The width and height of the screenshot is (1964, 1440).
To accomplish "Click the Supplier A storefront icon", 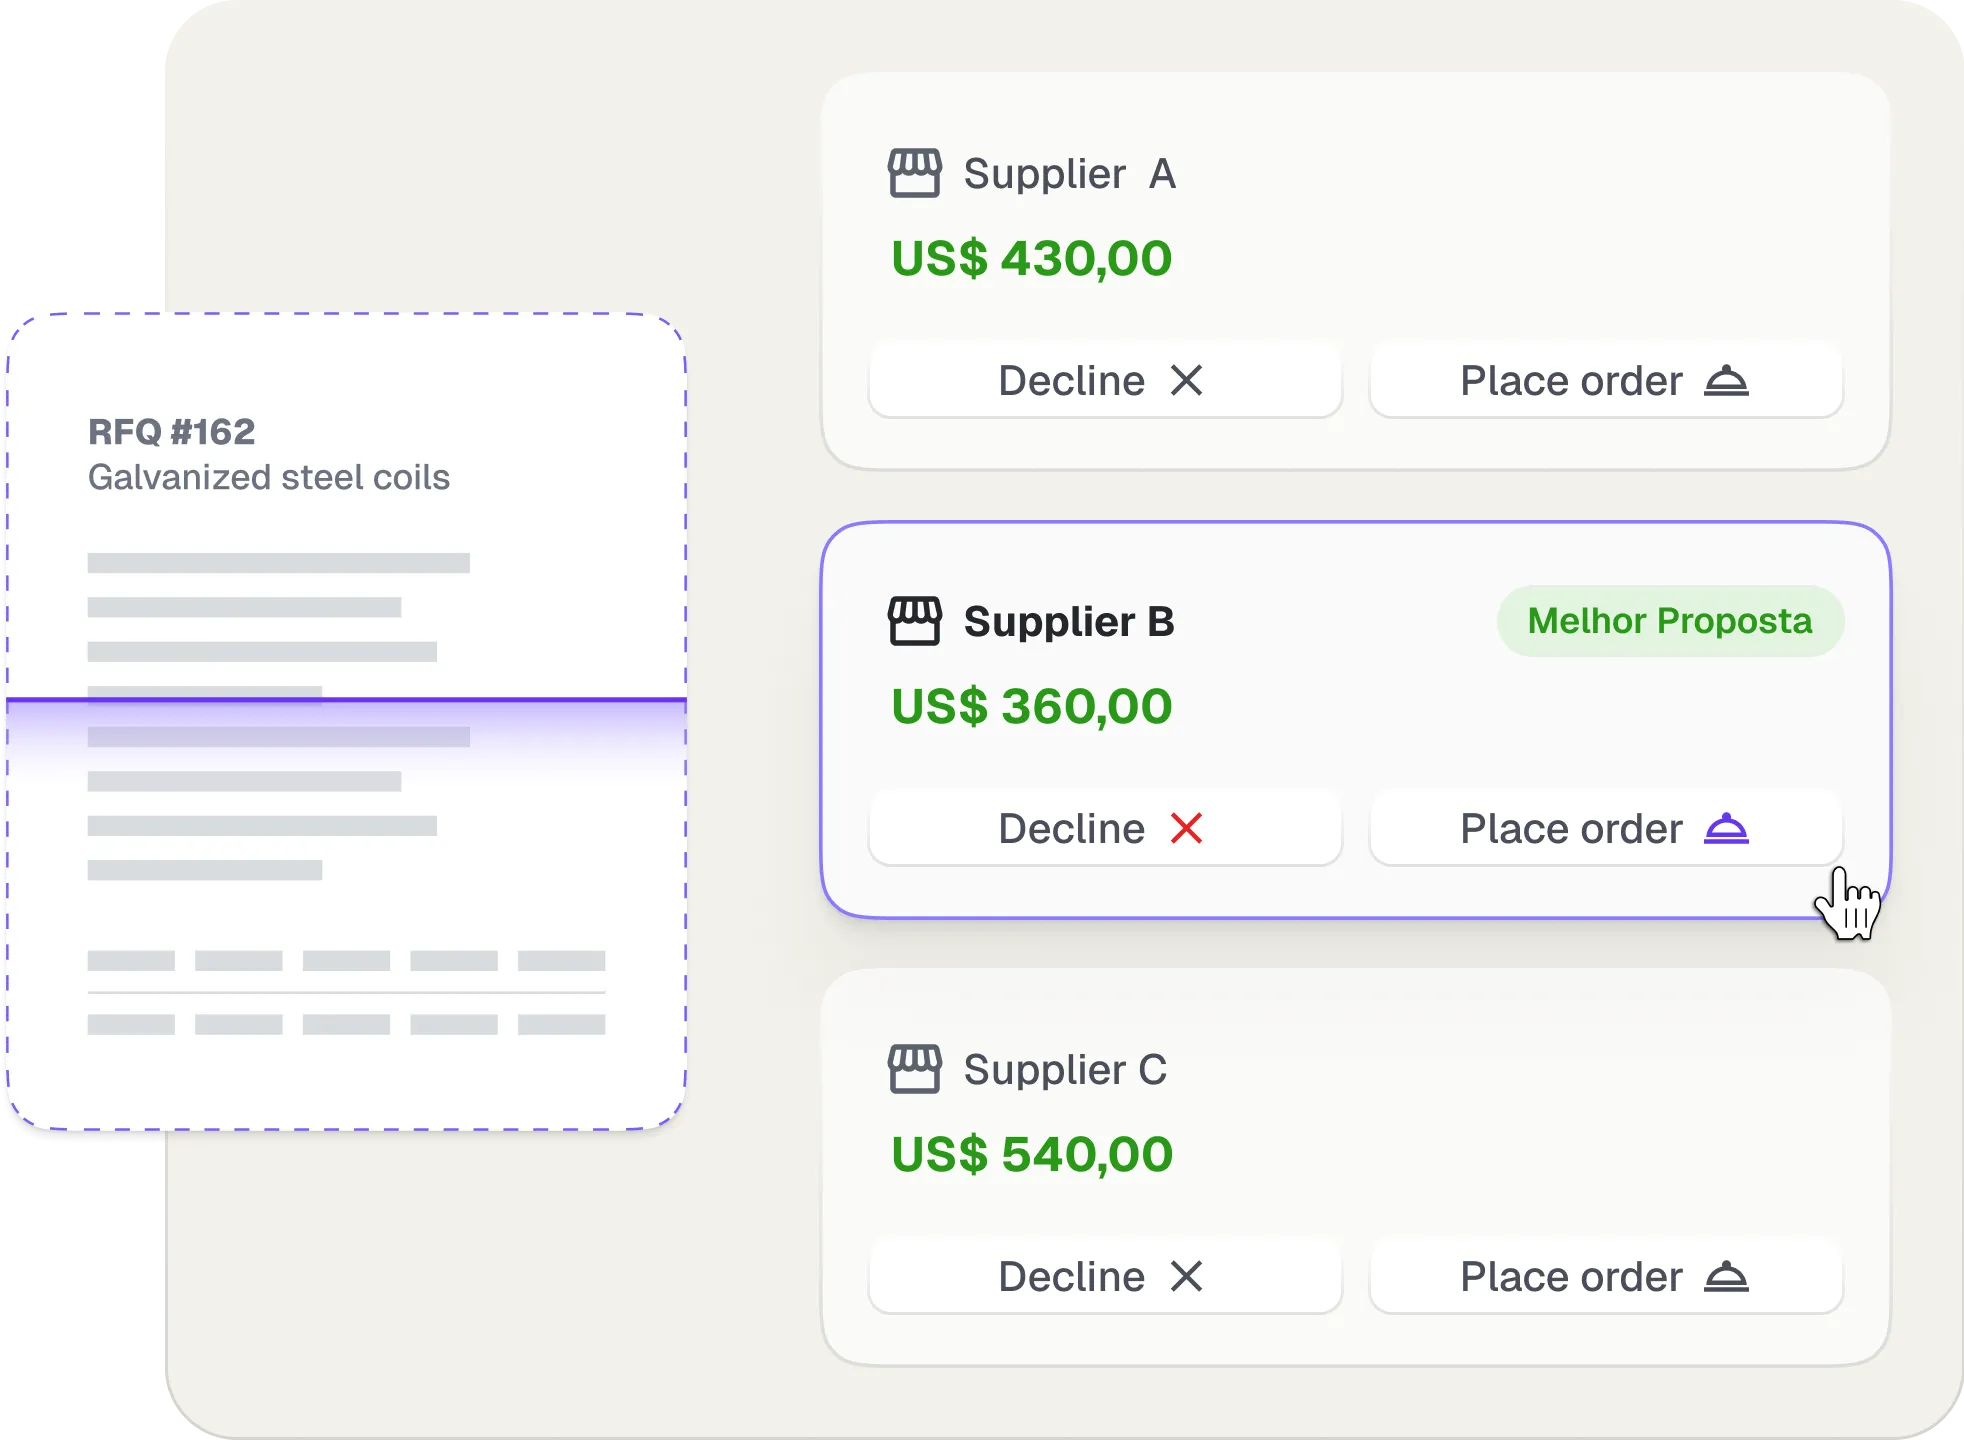I will 914,173.
